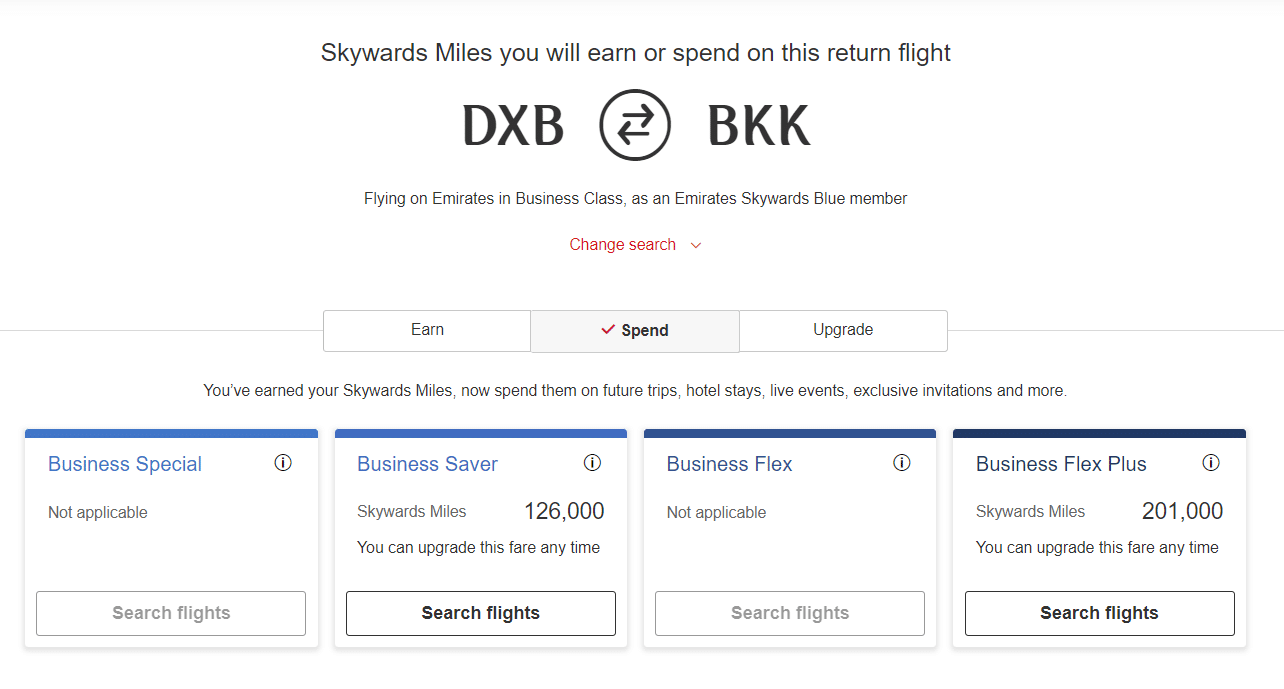The height and width of the screenshot is (689, 1284).
Task: Open the Upgrade tab
Action: click(x=843, y=330)
